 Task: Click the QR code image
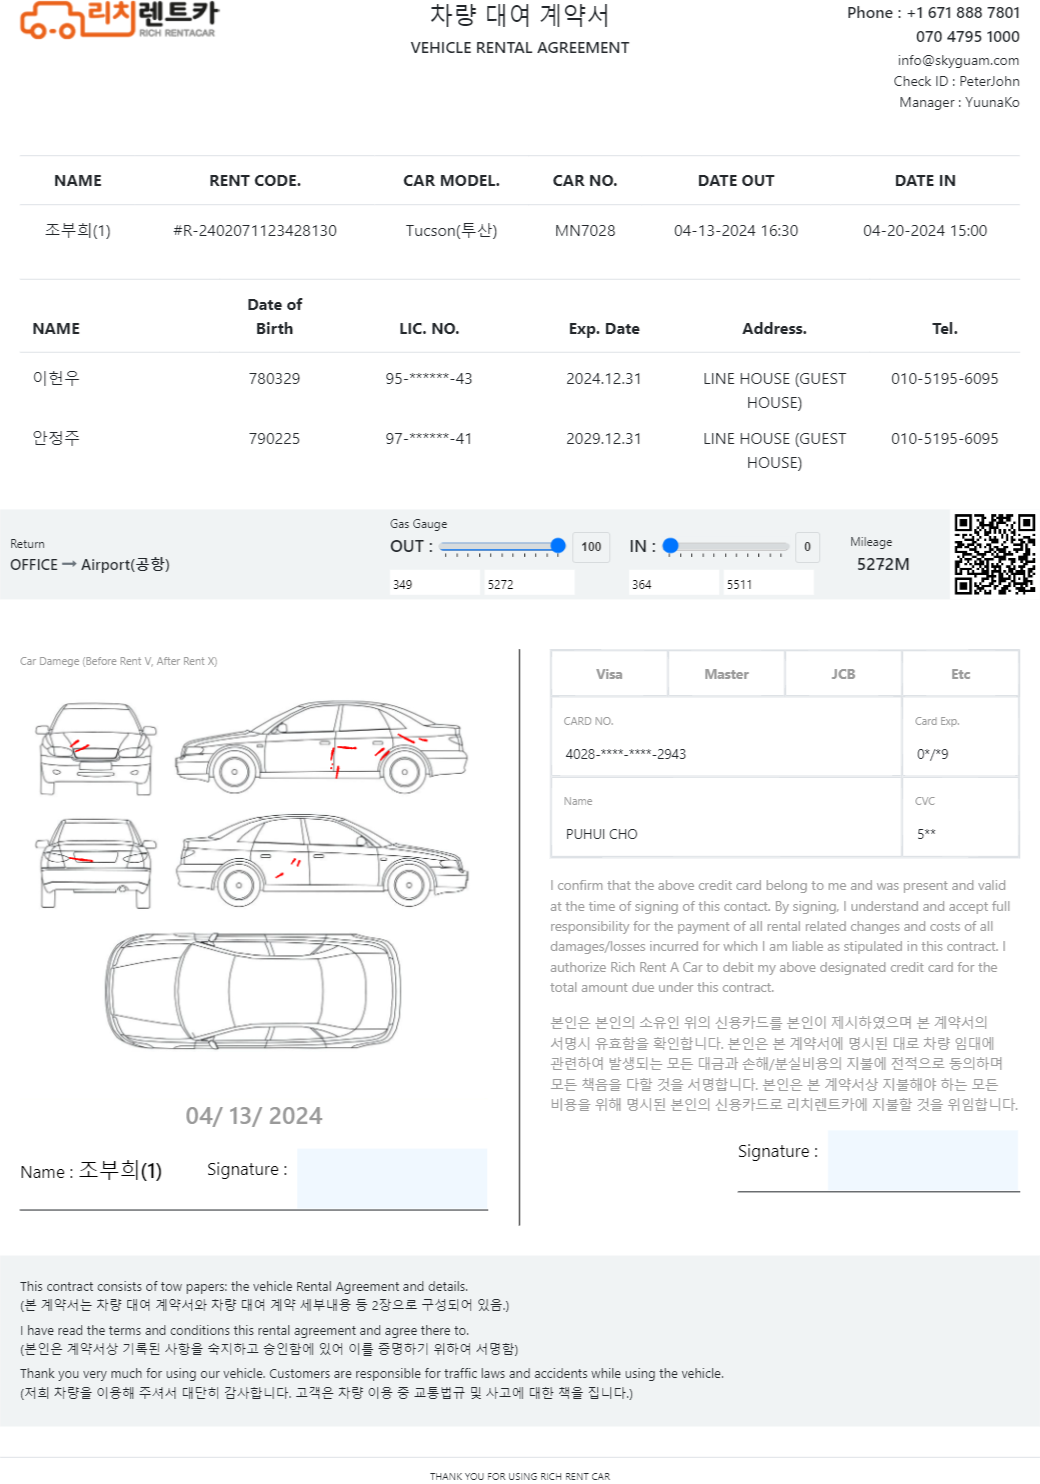[994, 554]
